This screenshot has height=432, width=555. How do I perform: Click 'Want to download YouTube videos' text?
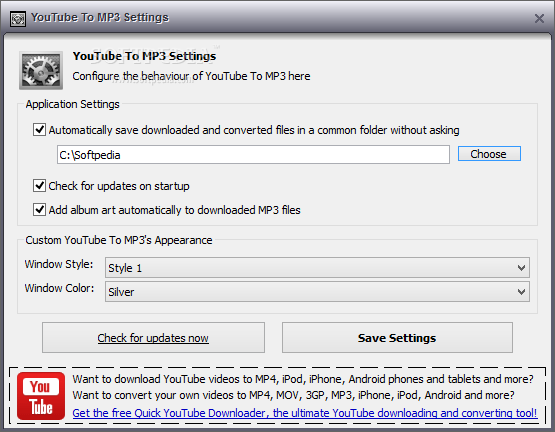tap(303, 379)
